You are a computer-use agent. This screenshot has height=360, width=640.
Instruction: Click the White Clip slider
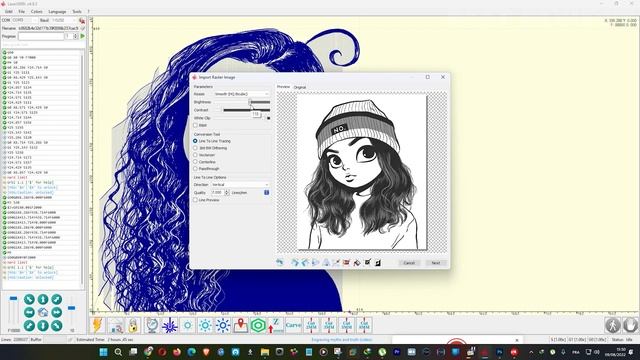coord(242,118)
